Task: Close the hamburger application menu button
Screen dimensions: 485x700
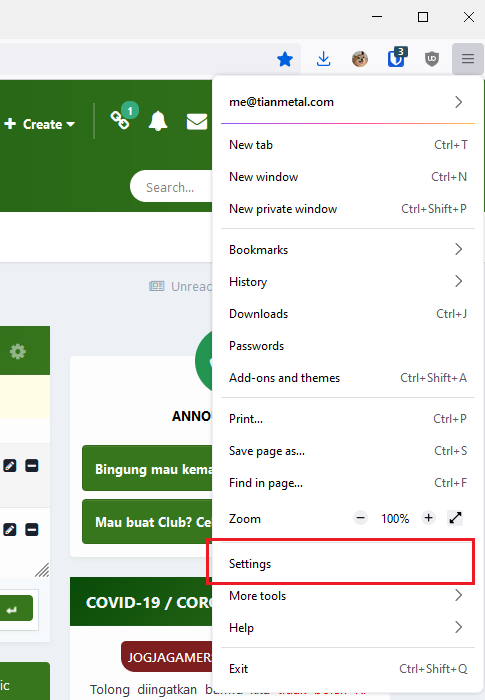Action: [x=468, y=58]
